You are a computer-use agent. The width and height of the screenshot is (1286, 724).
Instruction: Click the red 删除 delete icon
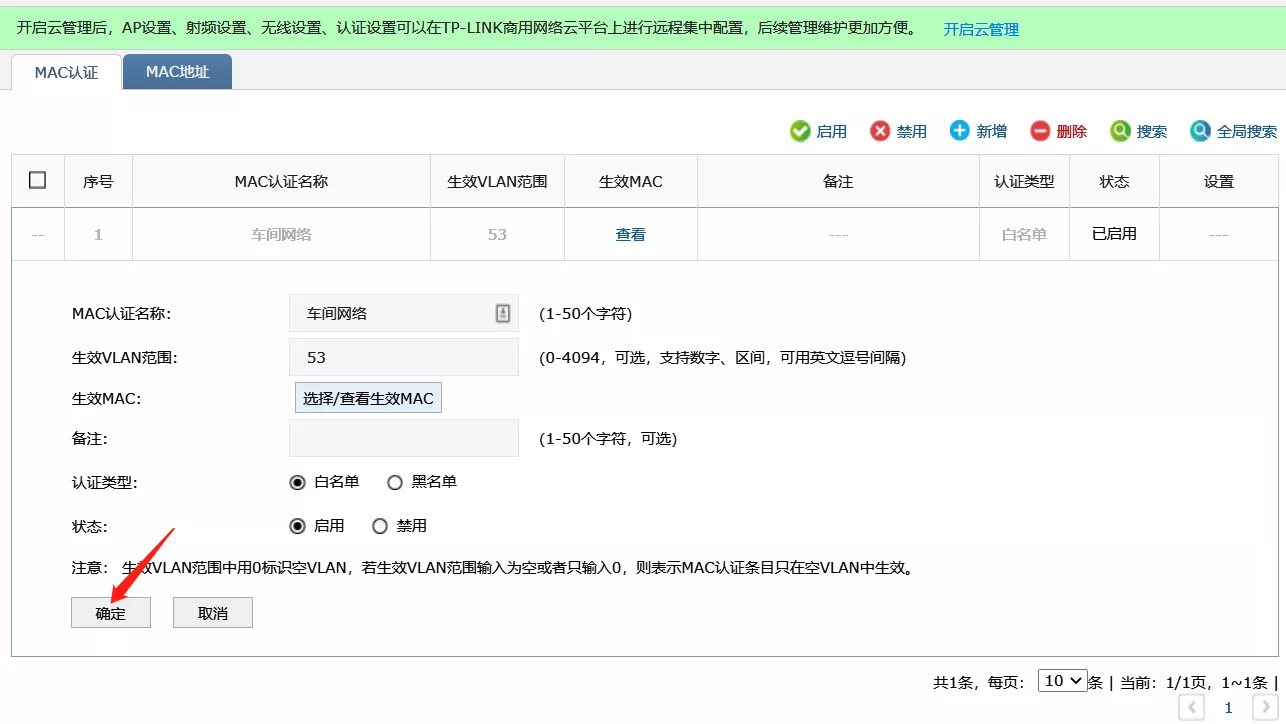[1040, 131]
